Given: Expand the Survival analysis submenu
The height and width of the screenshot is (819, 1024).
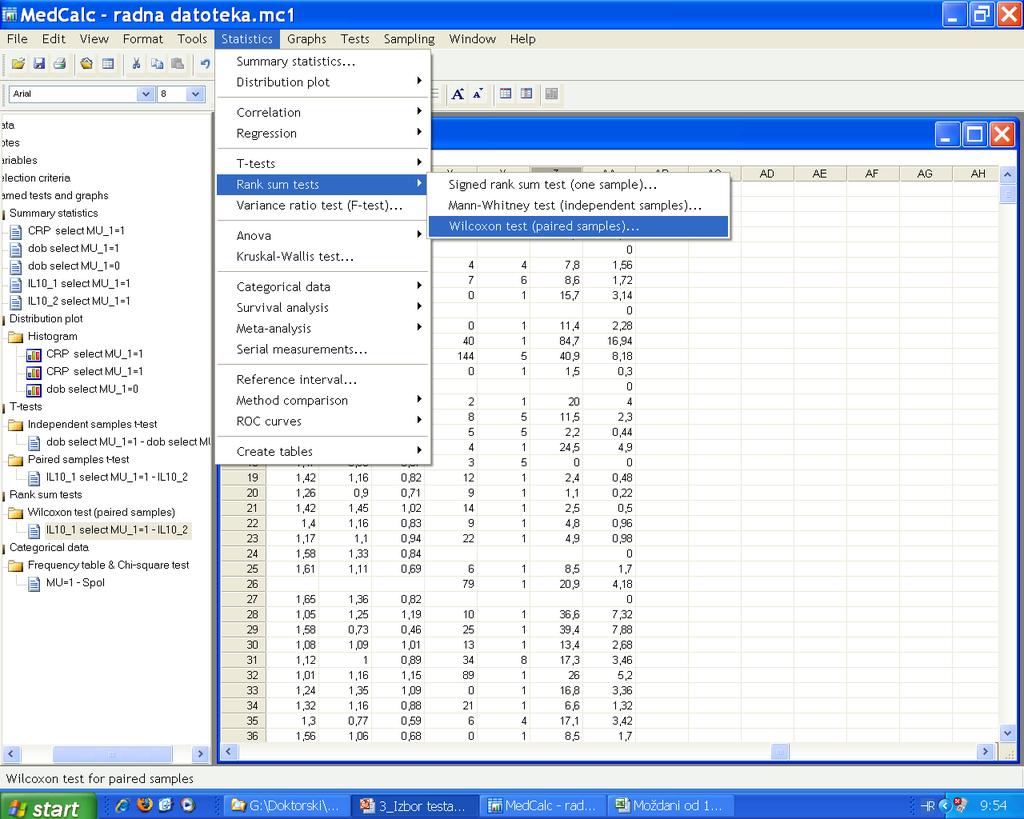Looking at the screenshot, I should tap(323, 308).
